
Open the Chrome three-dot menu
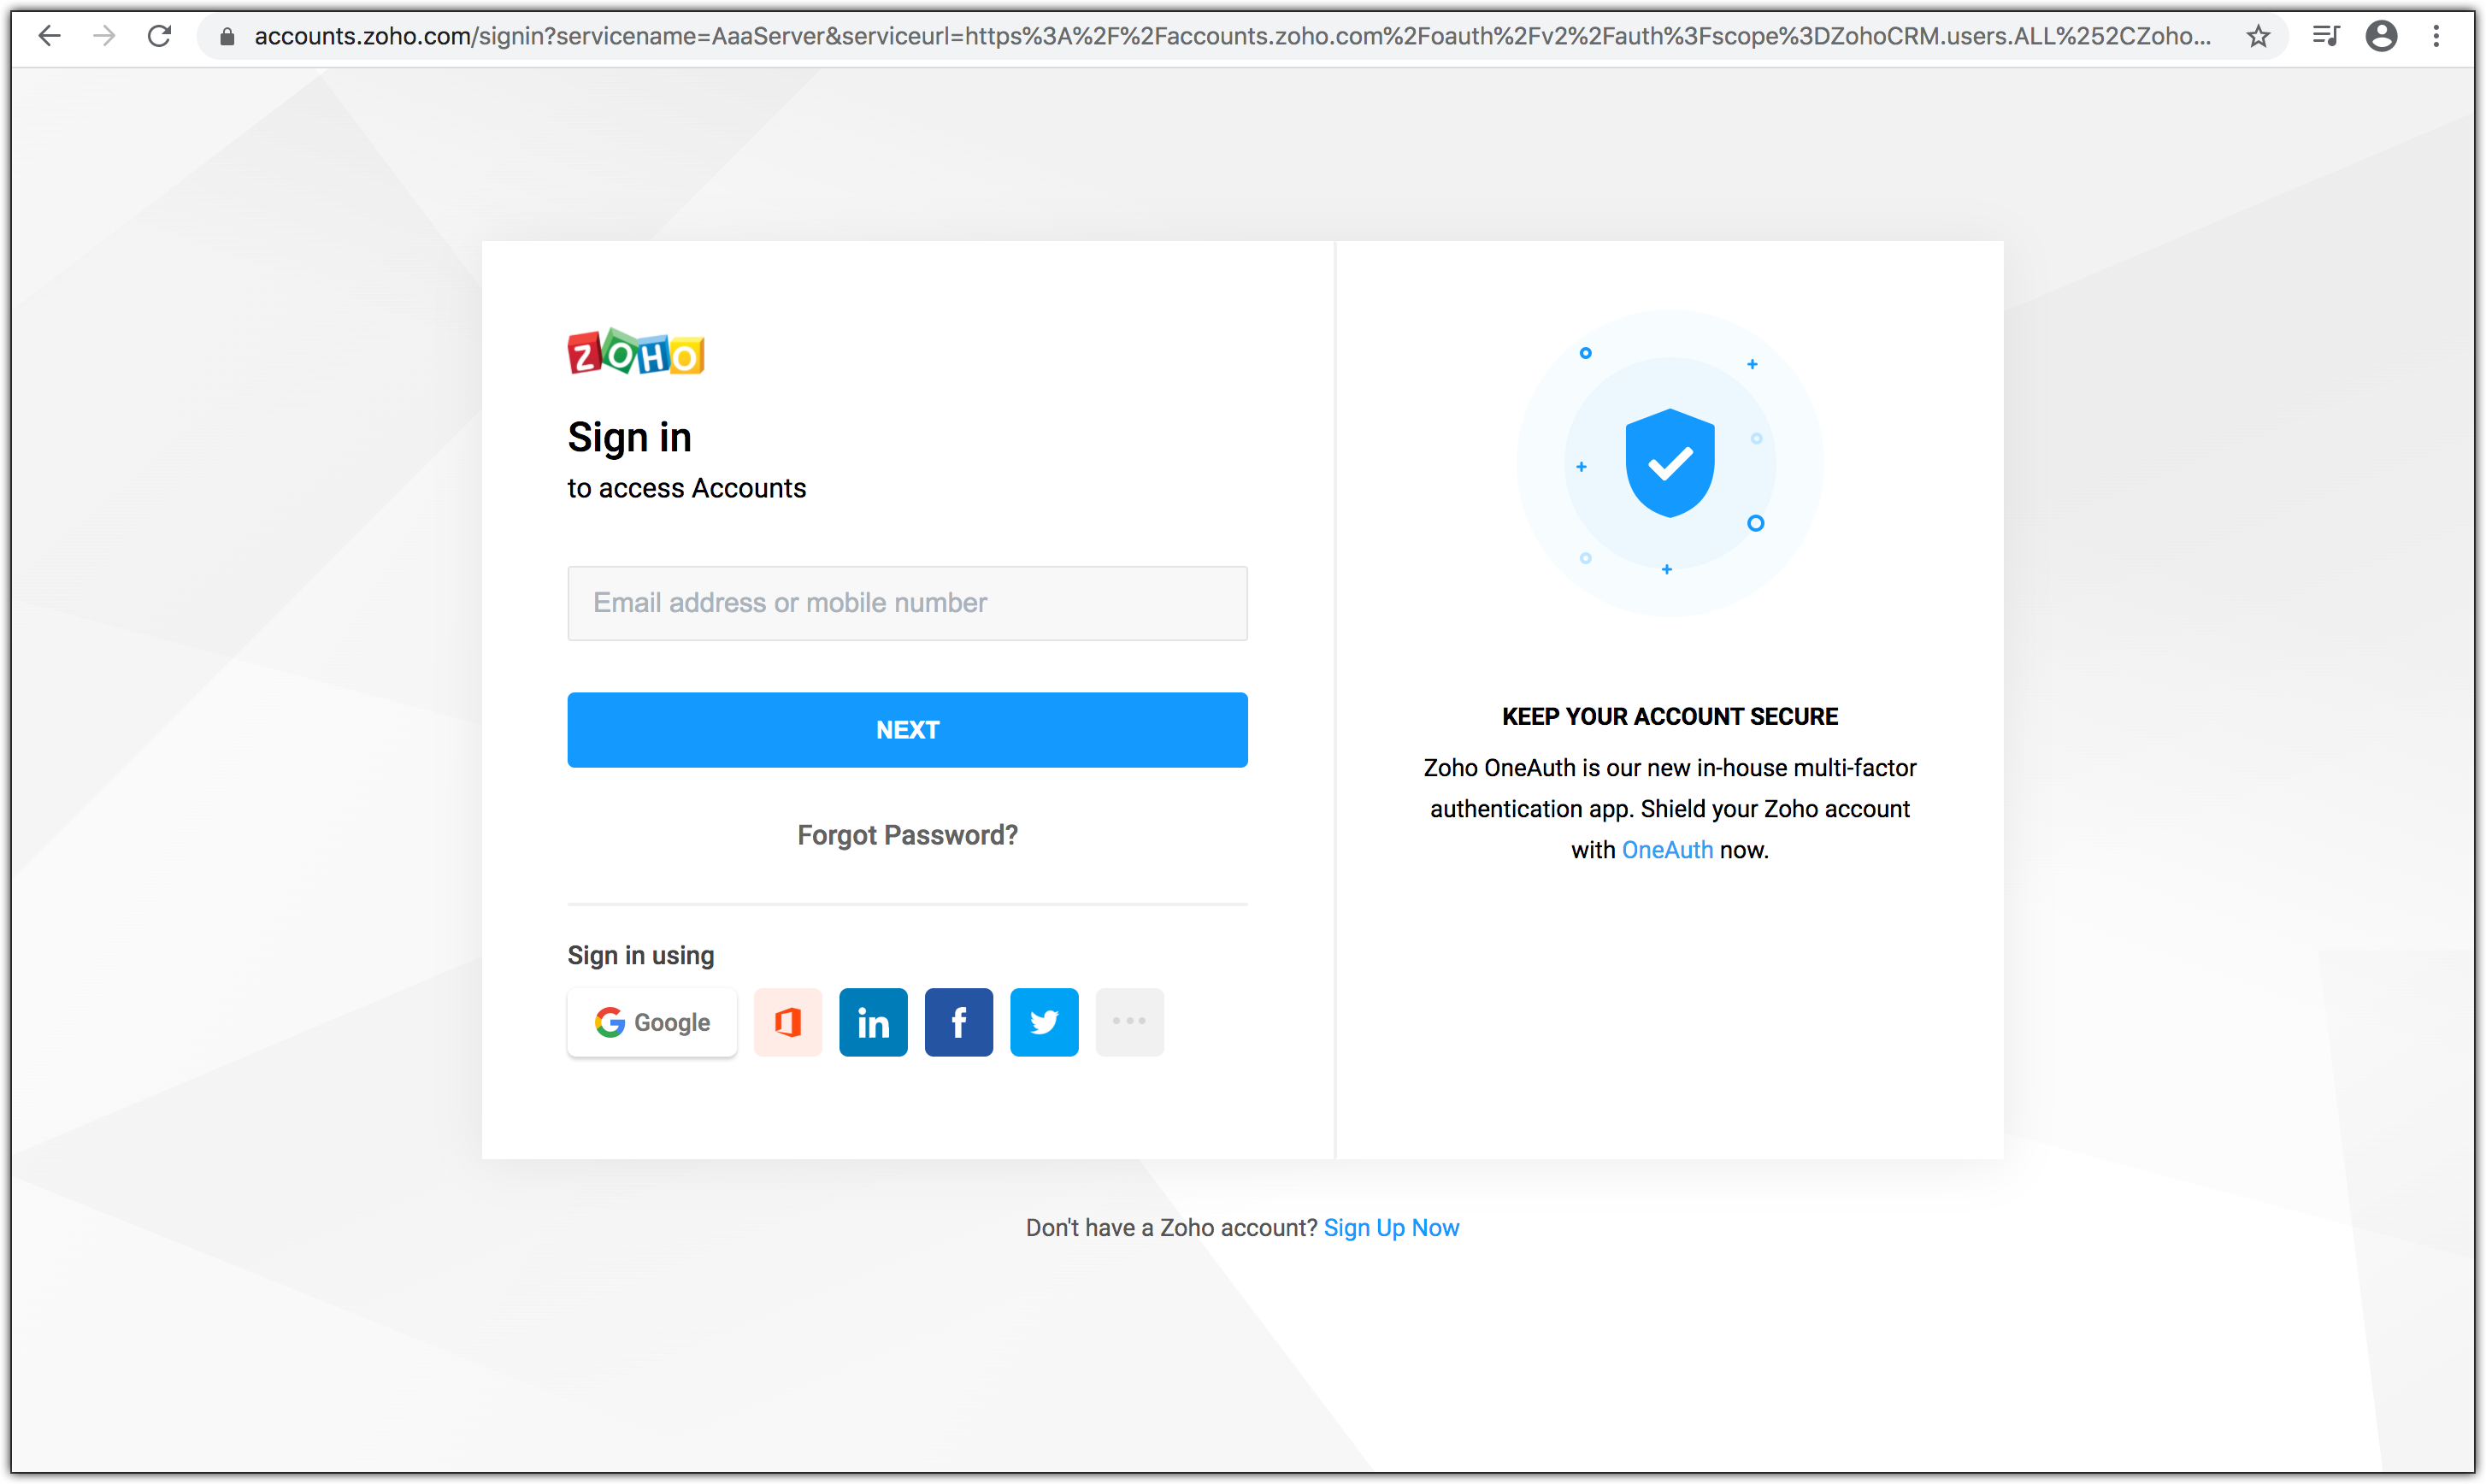tap(2437, 37)
